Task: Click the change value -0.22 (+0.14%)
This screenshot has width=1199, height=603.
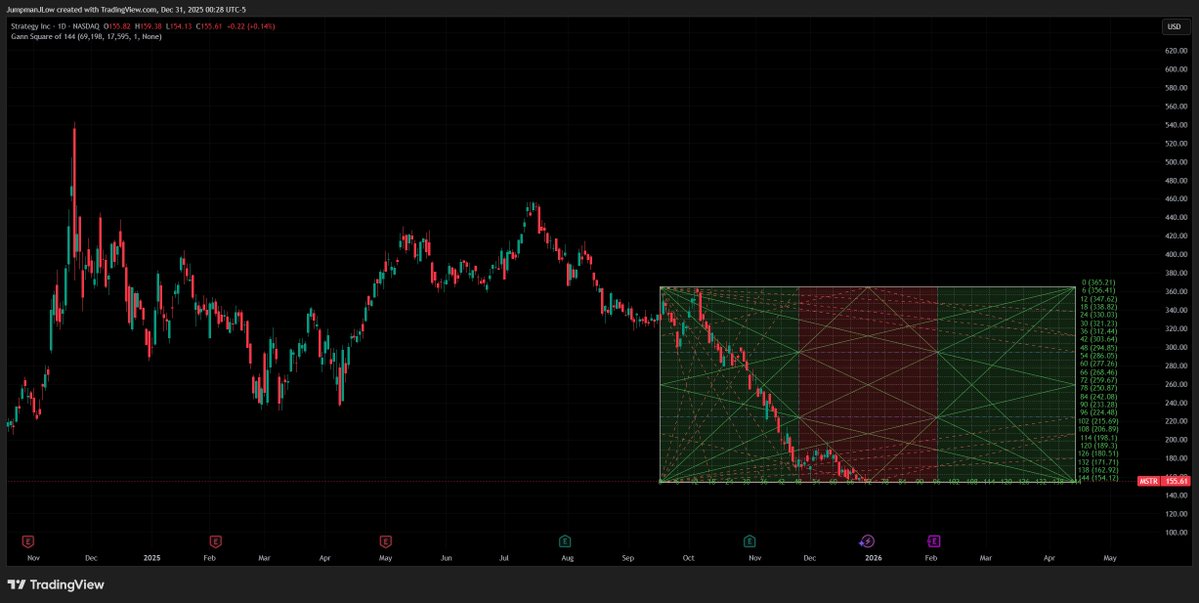Action: (x=251, y=27)
